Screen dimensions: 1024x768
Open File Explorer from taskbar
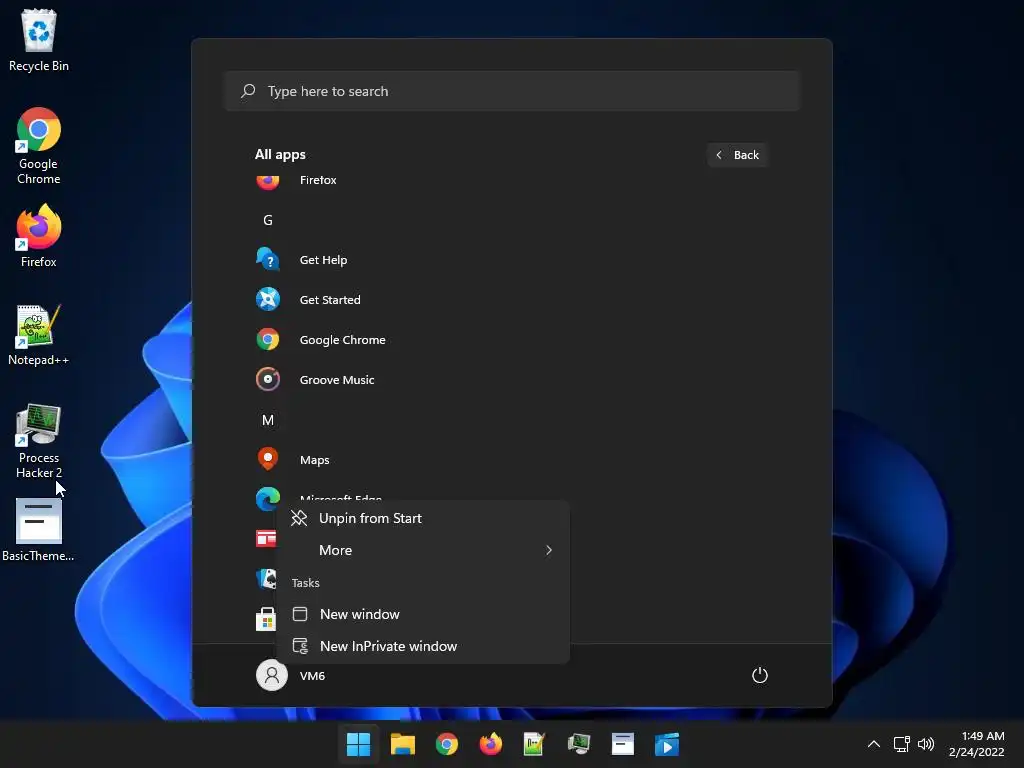[403, 744]
